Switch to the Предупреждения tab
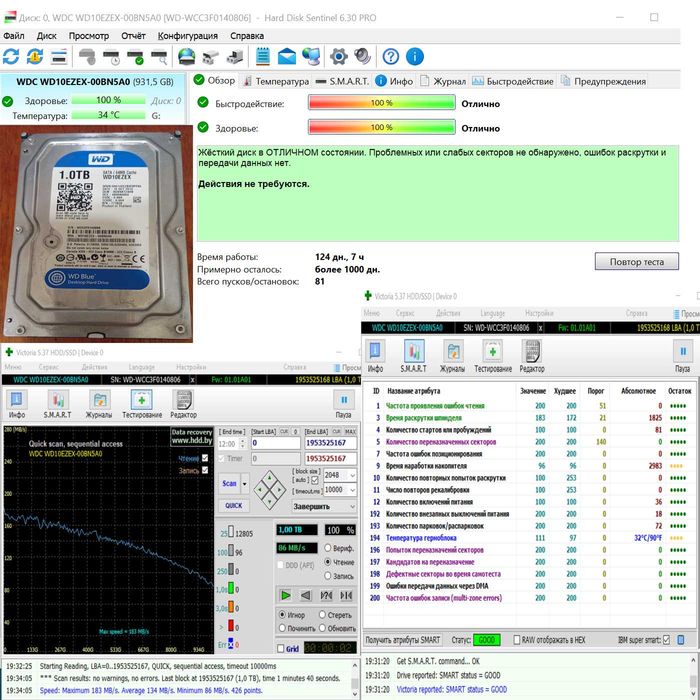 tap(604, 81)
